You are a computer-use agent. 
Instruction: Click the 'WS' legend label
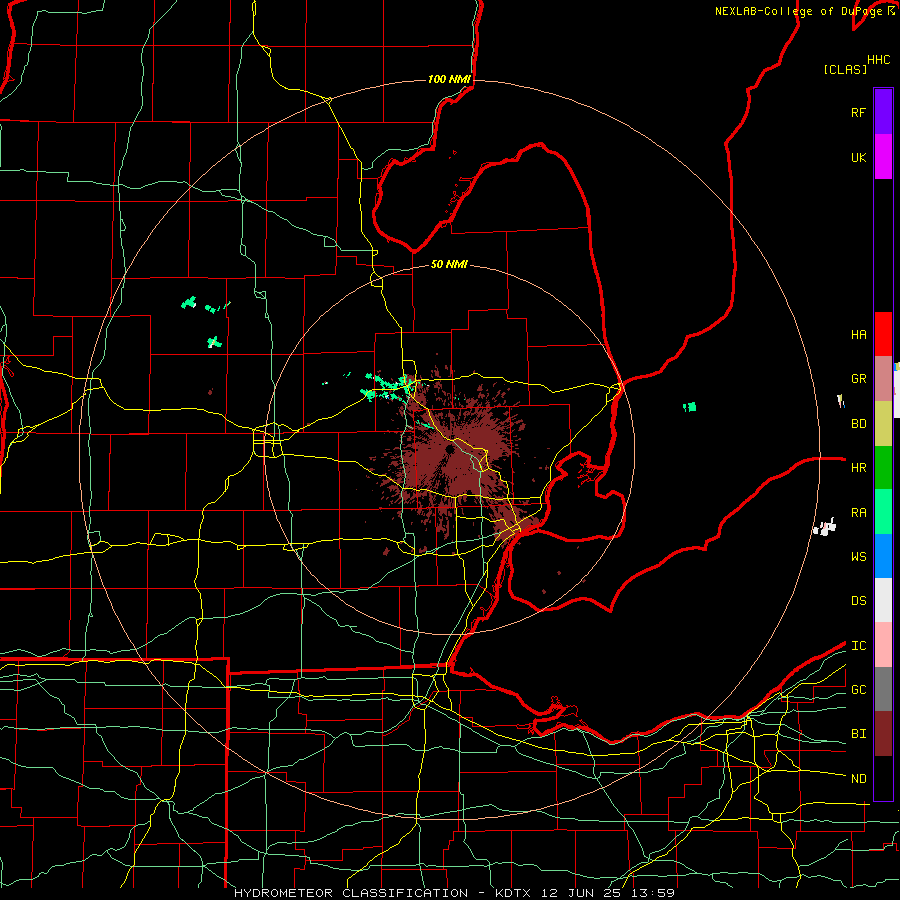tap(858, 557)
